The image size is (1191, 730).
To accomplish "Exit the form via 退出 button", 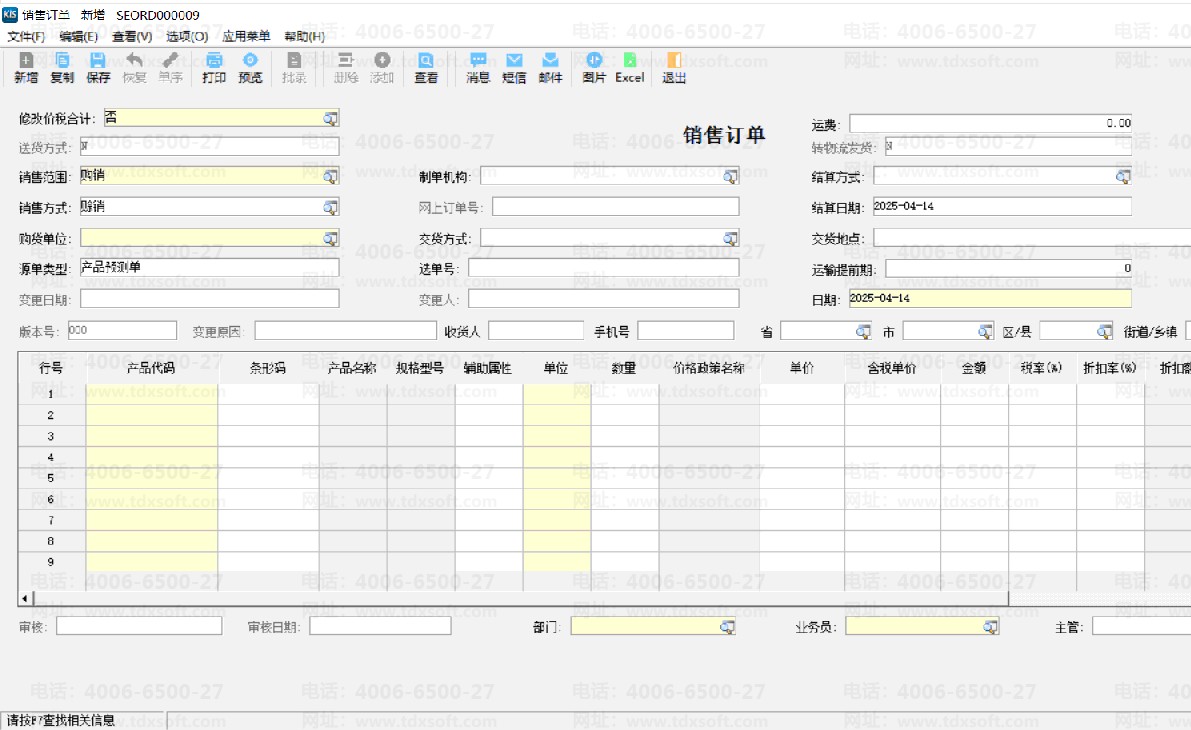I will coord(672,68).
